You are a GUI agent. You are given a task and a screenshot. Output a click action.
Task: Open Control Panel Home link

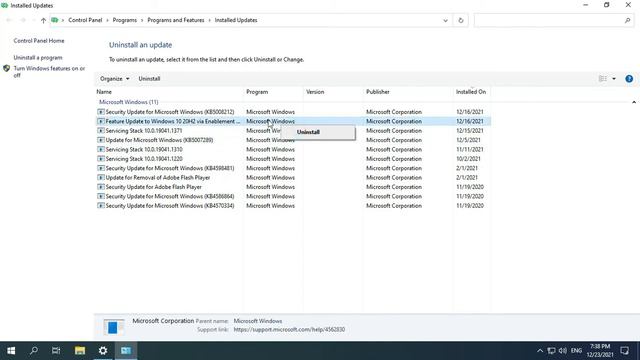[x=39, y=41]
